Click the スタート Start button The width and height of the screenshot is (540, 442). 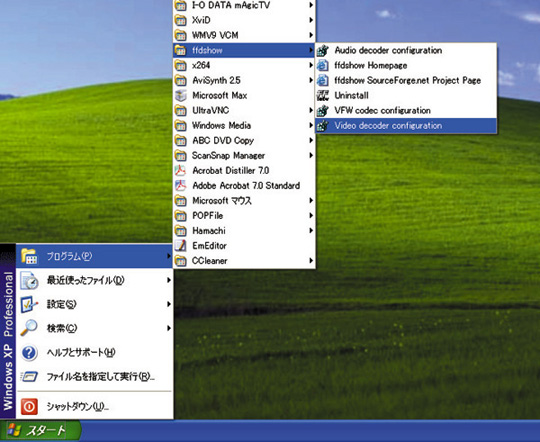point(40,431)
